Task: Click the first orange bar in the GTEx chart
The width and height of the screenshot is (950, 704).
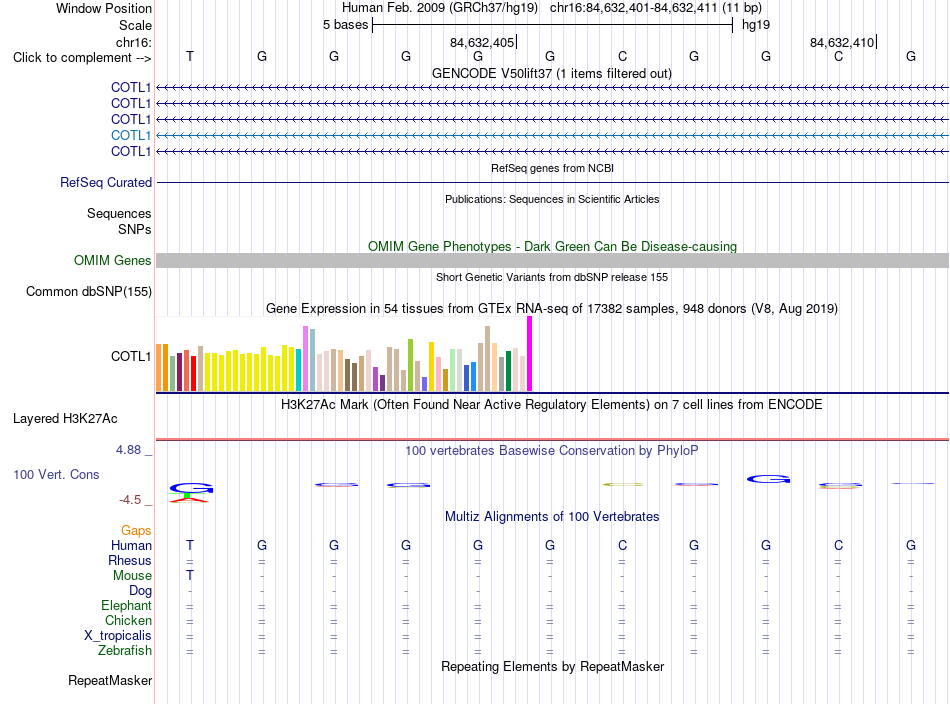Action: tap(159, 368)
